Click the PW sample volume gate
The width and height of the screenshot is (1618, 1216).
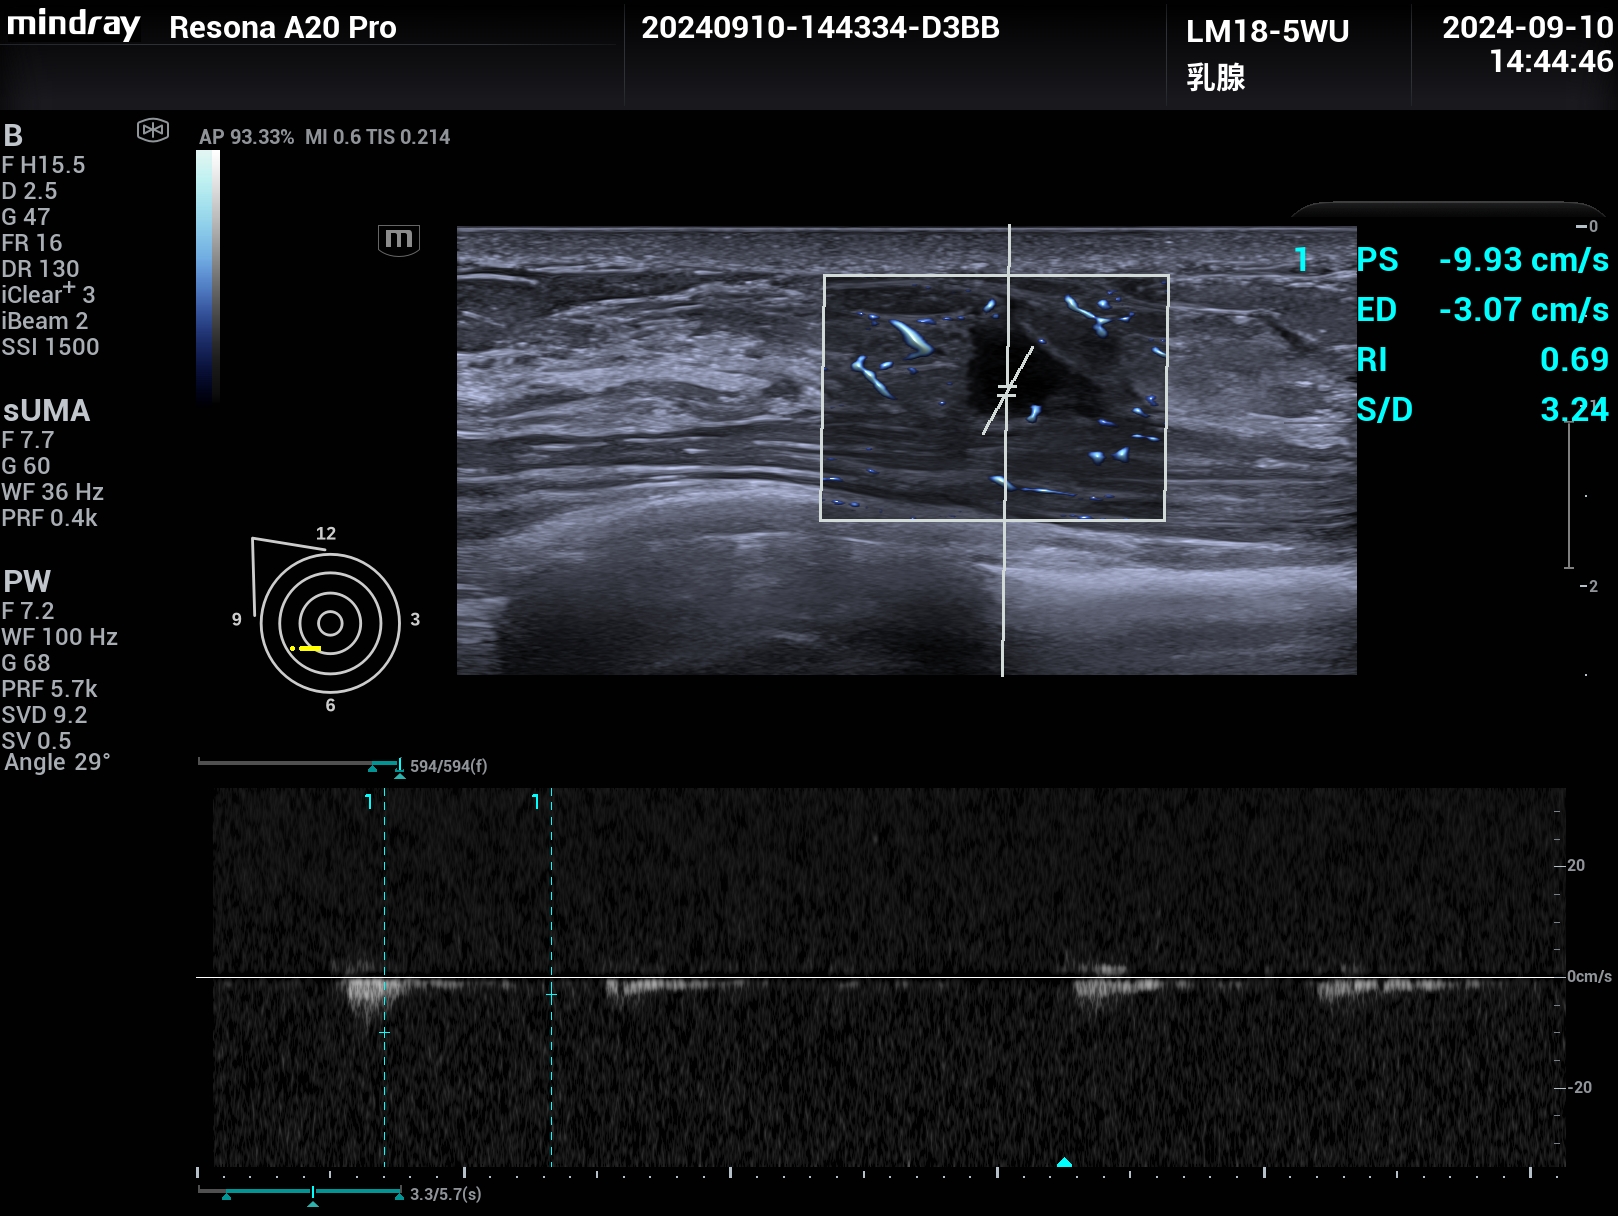(1007, 390)
